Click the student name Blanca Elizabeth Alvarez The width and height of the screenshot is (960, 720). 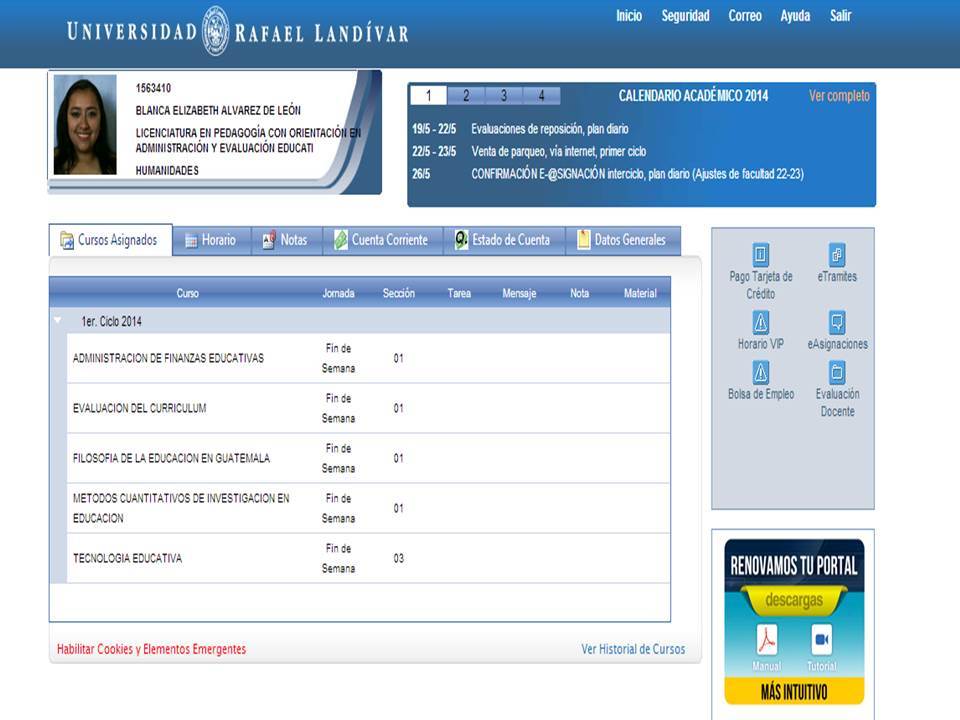[x=218, y=111]
